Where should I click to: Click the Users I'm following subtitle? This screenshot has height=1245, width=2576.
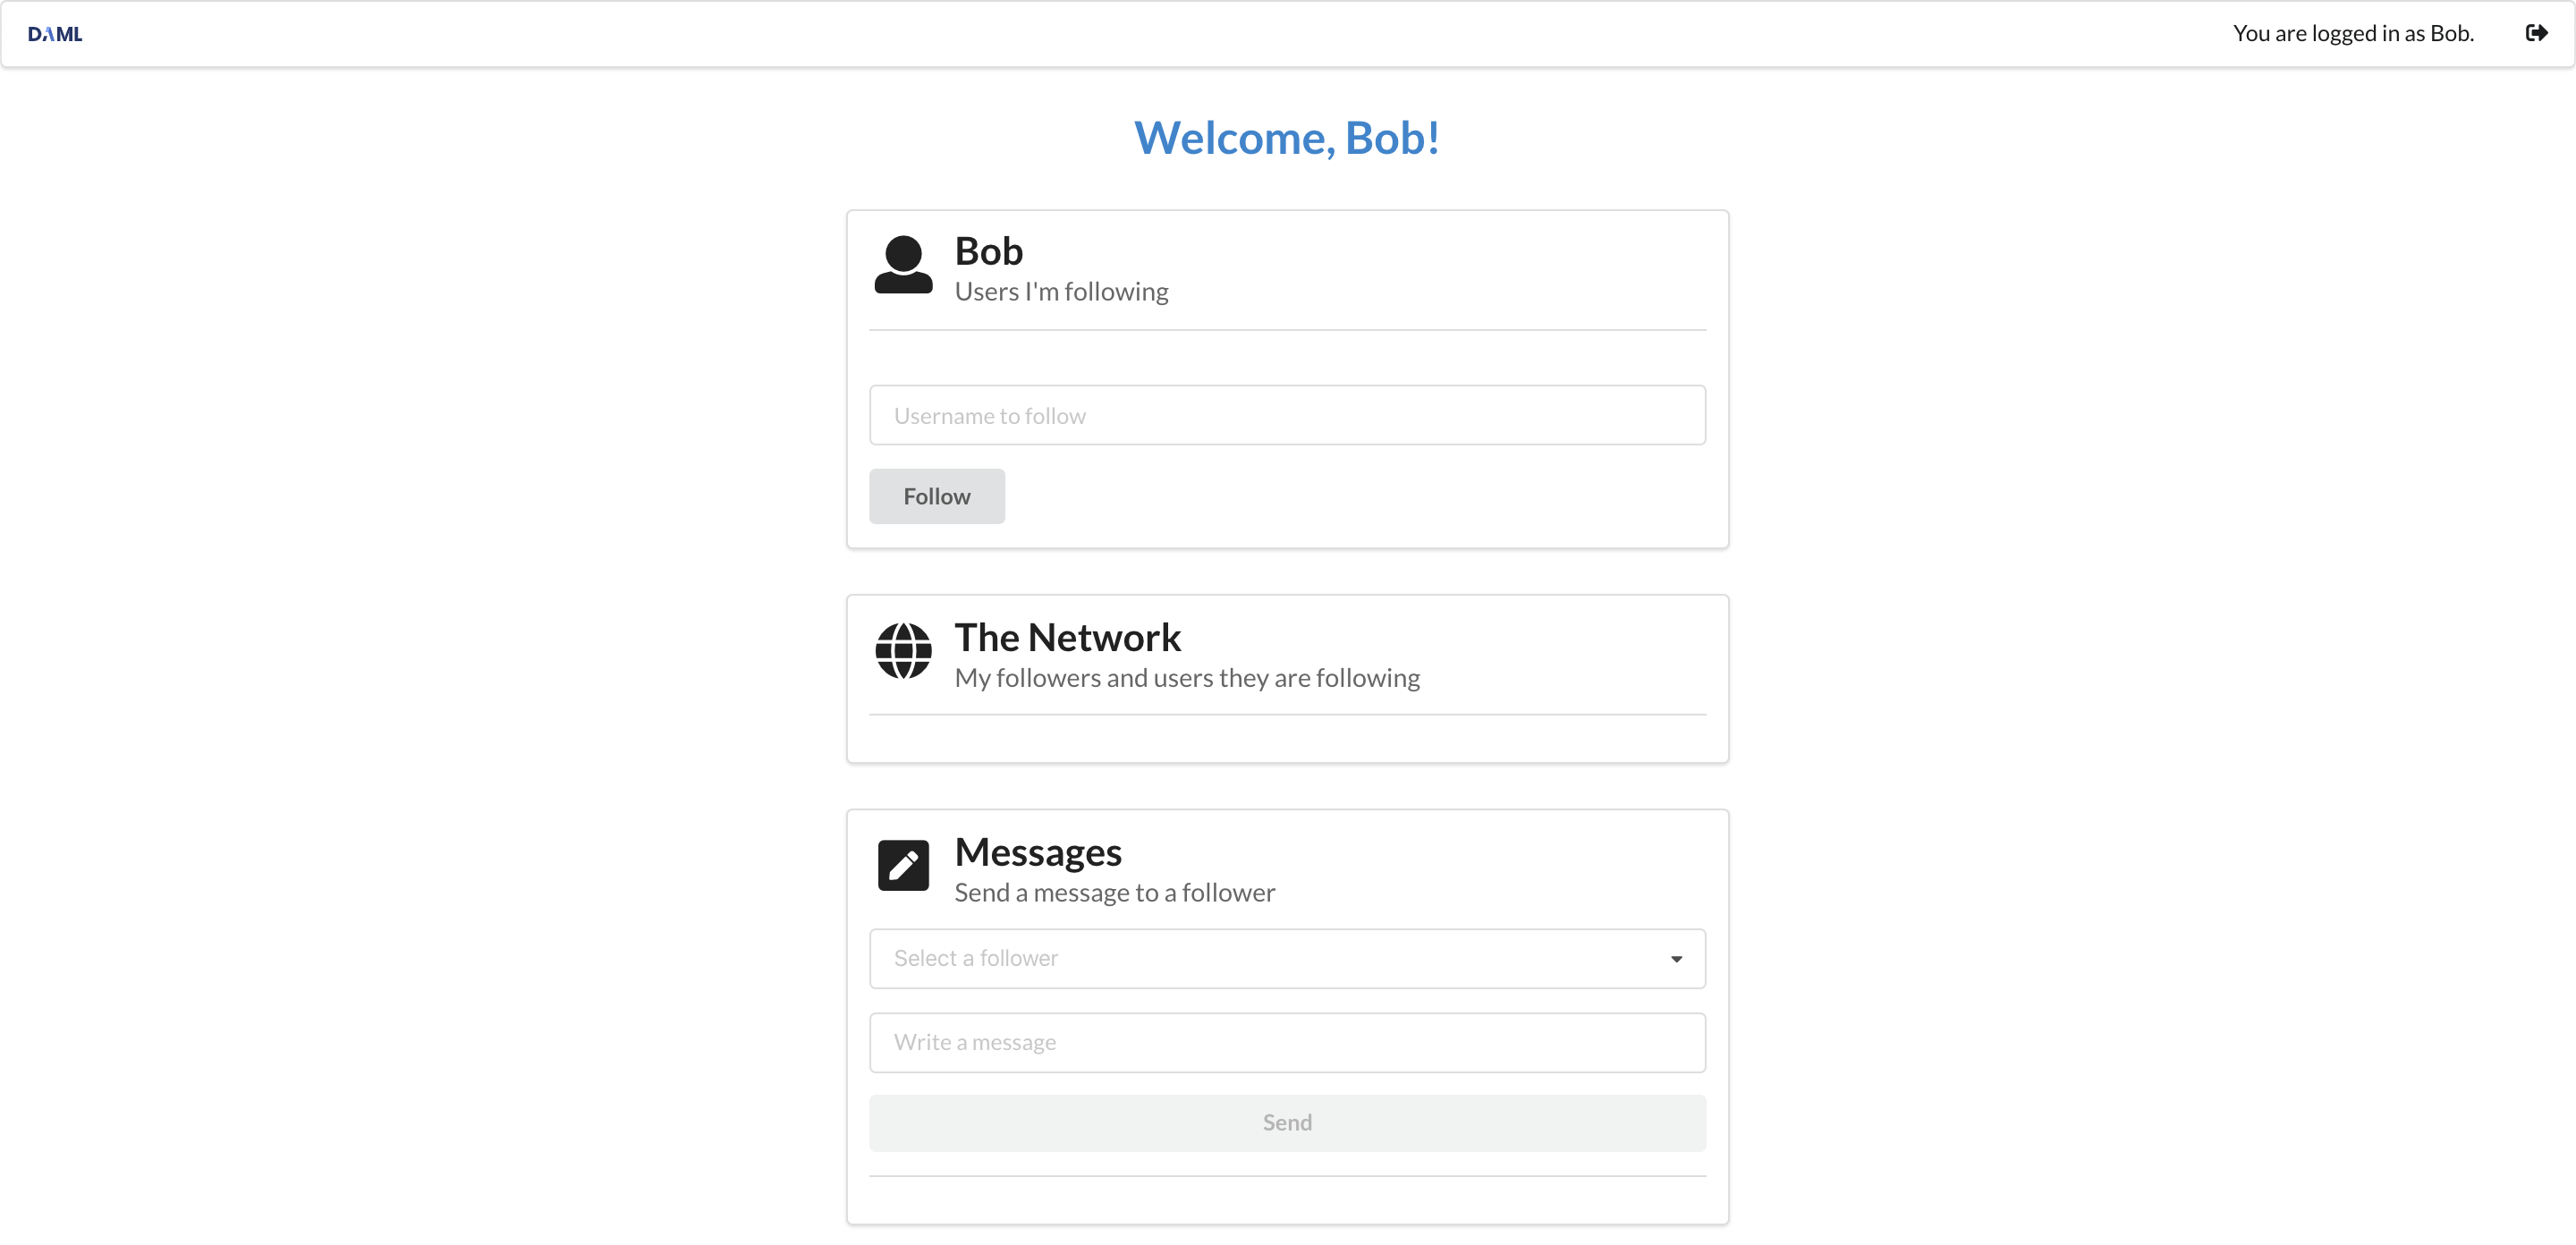(x=1062, y=292)
